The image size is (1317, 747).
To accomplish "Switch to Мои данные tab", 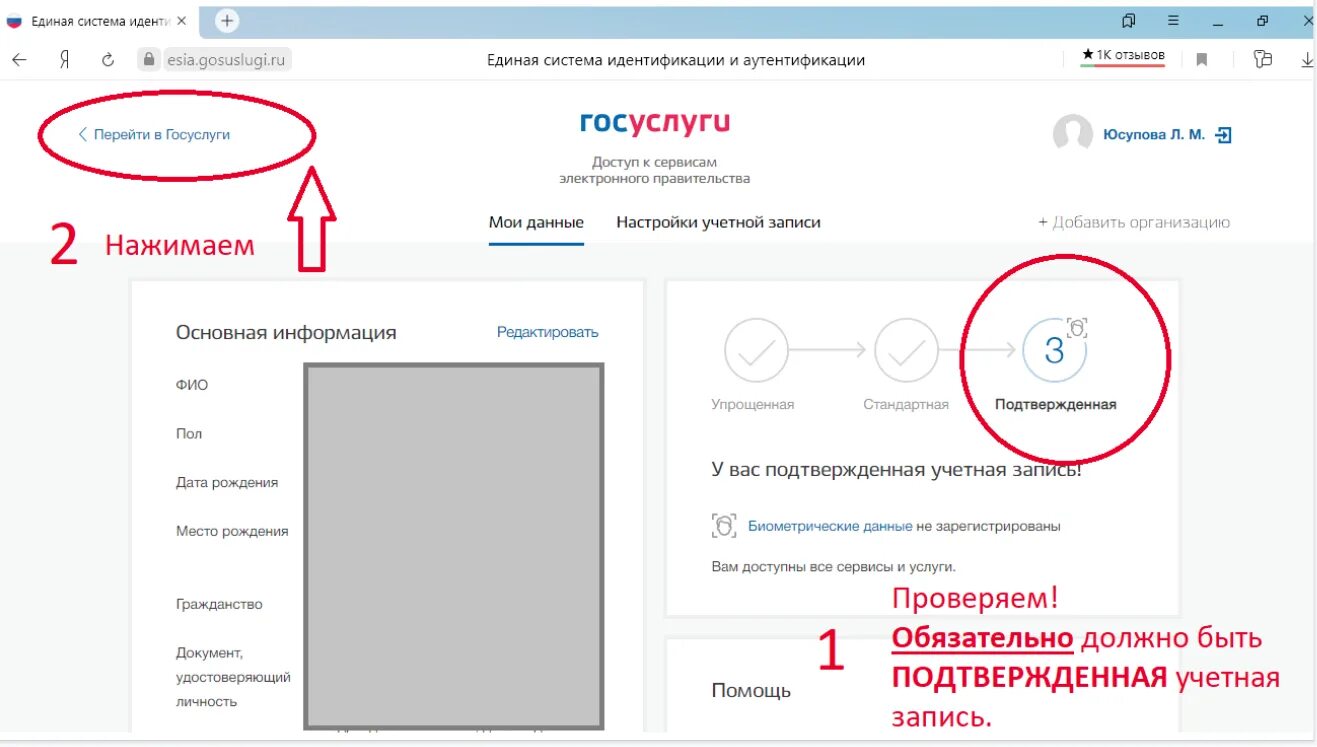I will click(x=536, y=222).
